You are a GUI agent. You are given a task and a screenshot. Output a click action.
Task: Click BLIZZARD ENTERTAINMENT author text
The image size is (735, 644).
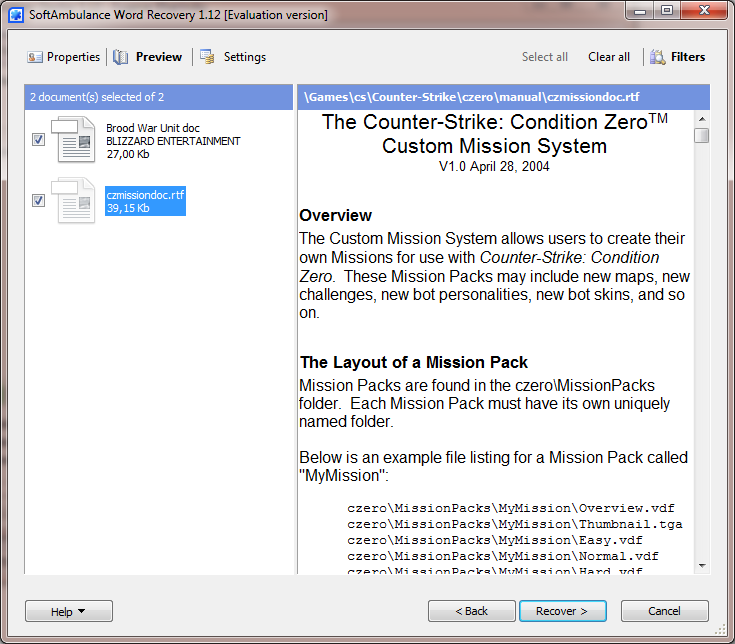click(173, 141)
